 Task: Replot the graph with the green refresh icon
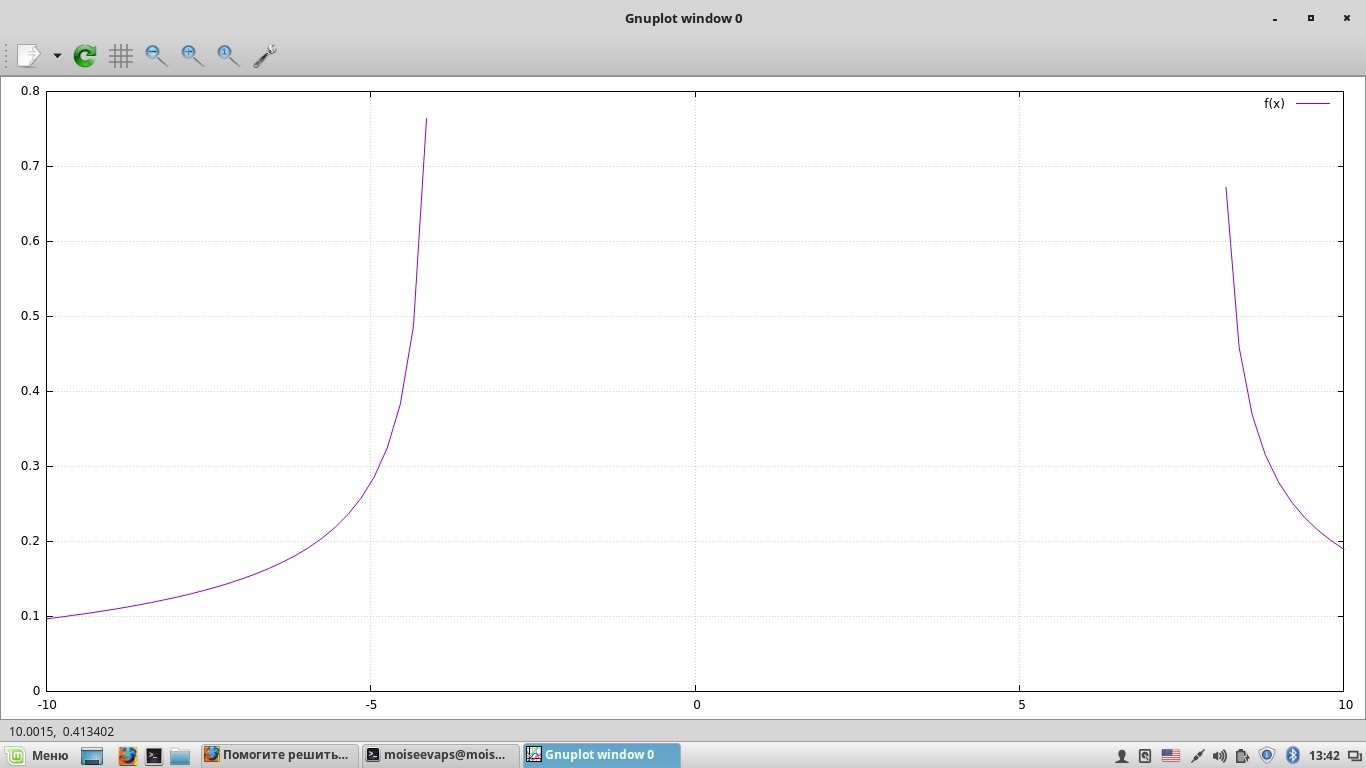click(x=85, y=56)
